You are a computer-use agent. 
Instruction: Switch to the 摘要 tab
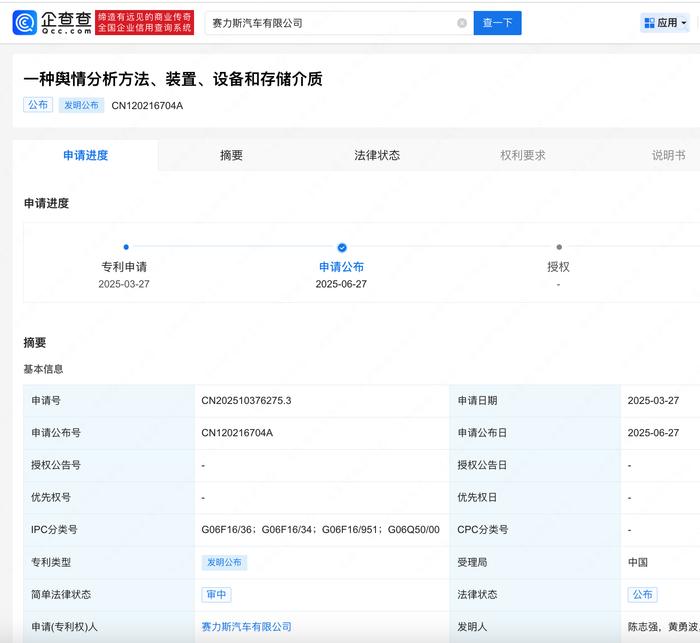point(231,155)
